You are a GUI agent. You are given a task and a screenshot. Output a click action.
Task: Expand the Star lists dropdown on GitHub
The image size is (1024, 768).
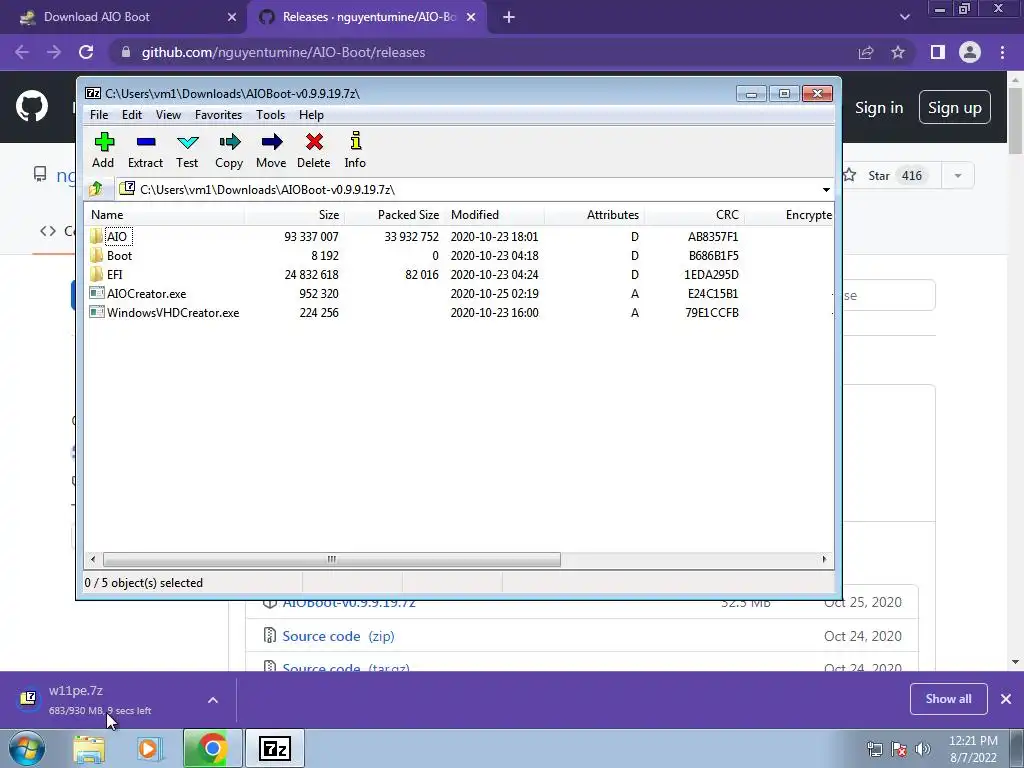(958, 176)
